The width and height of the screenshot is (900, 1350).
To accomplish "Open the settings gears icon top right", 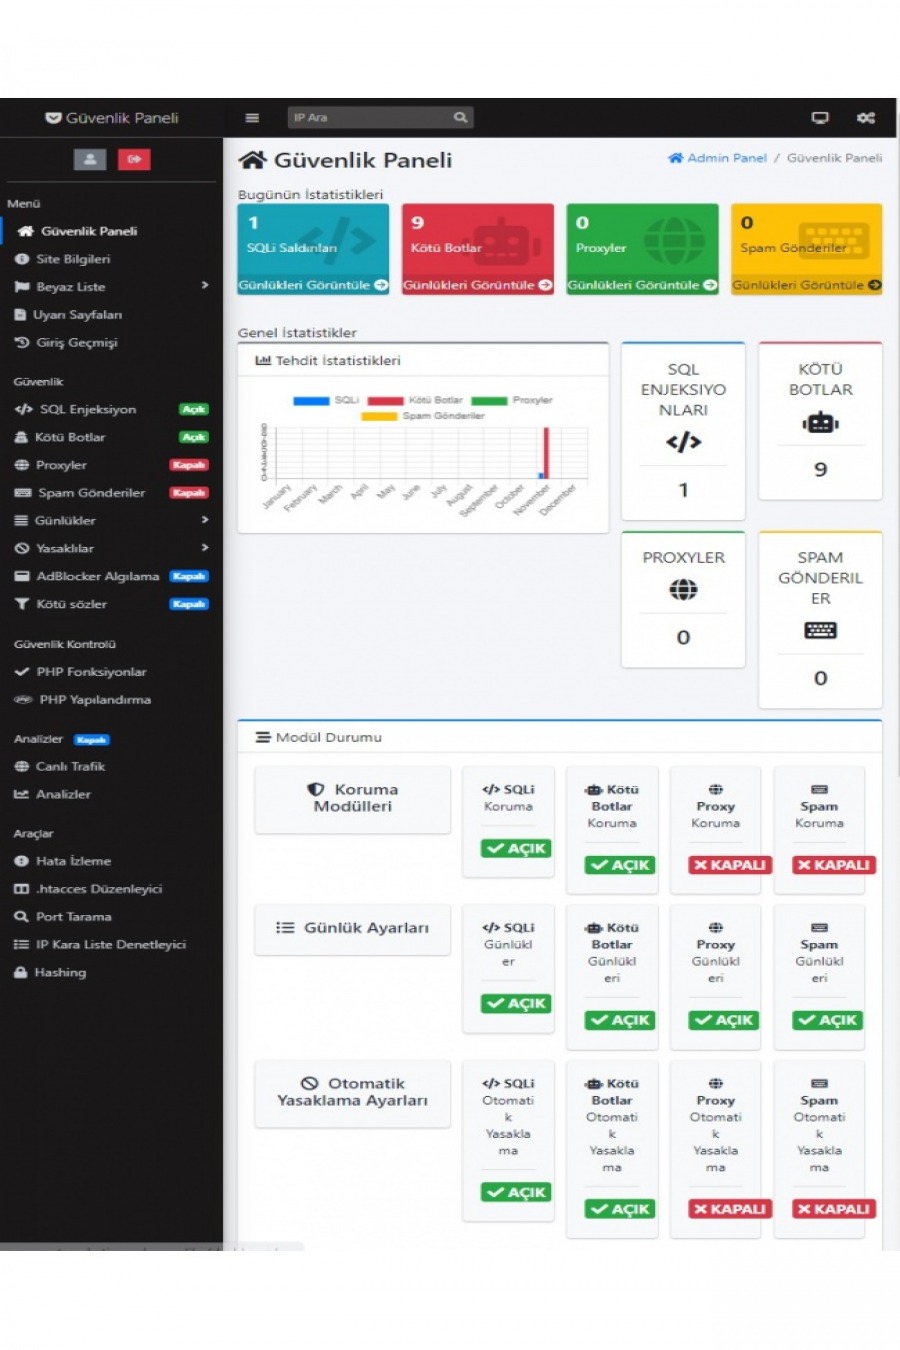I will click(866, 118).
